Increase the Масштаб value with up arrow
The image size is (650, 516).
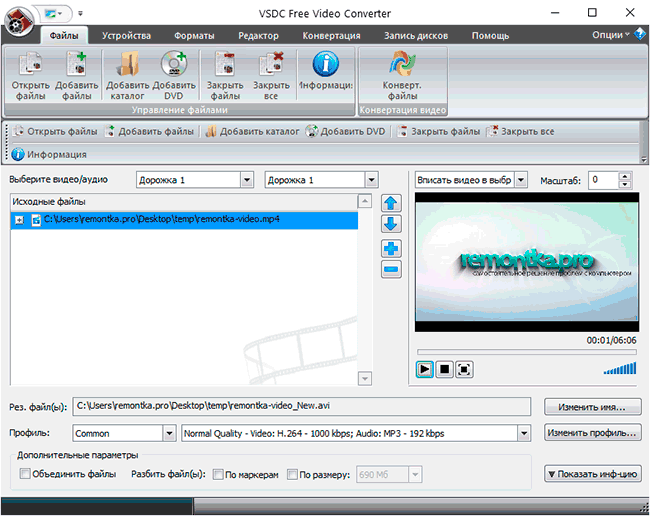coord(625,176)
